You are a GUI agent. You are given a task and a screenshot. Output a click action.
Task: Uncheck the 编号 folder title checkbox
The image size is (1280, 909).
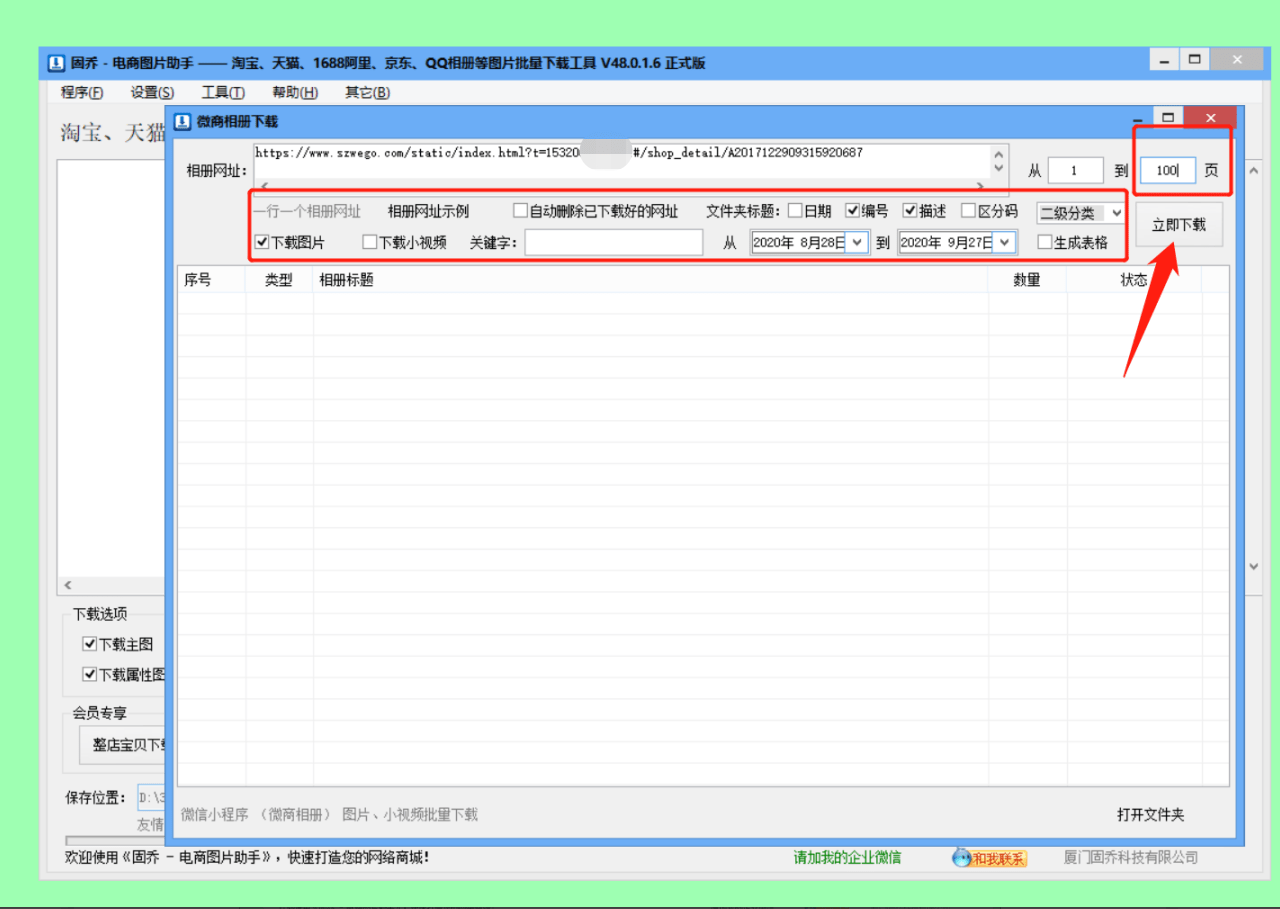(x=852, y=211)
